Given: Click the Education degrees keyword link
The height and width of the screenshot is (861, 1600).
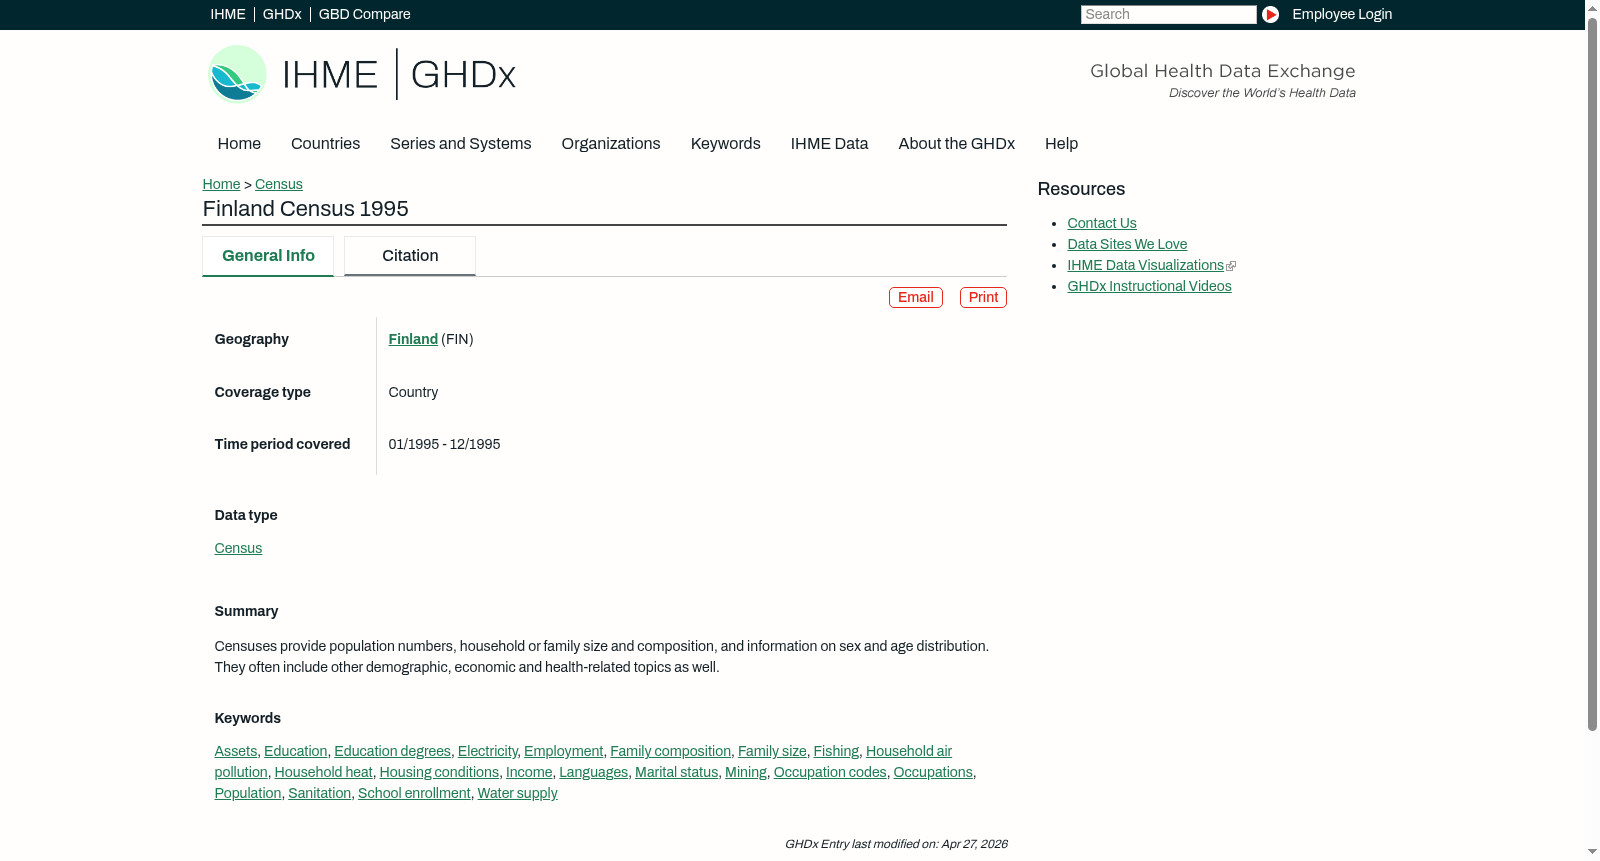Looking at the screenshot, I should tap(393, 752).
